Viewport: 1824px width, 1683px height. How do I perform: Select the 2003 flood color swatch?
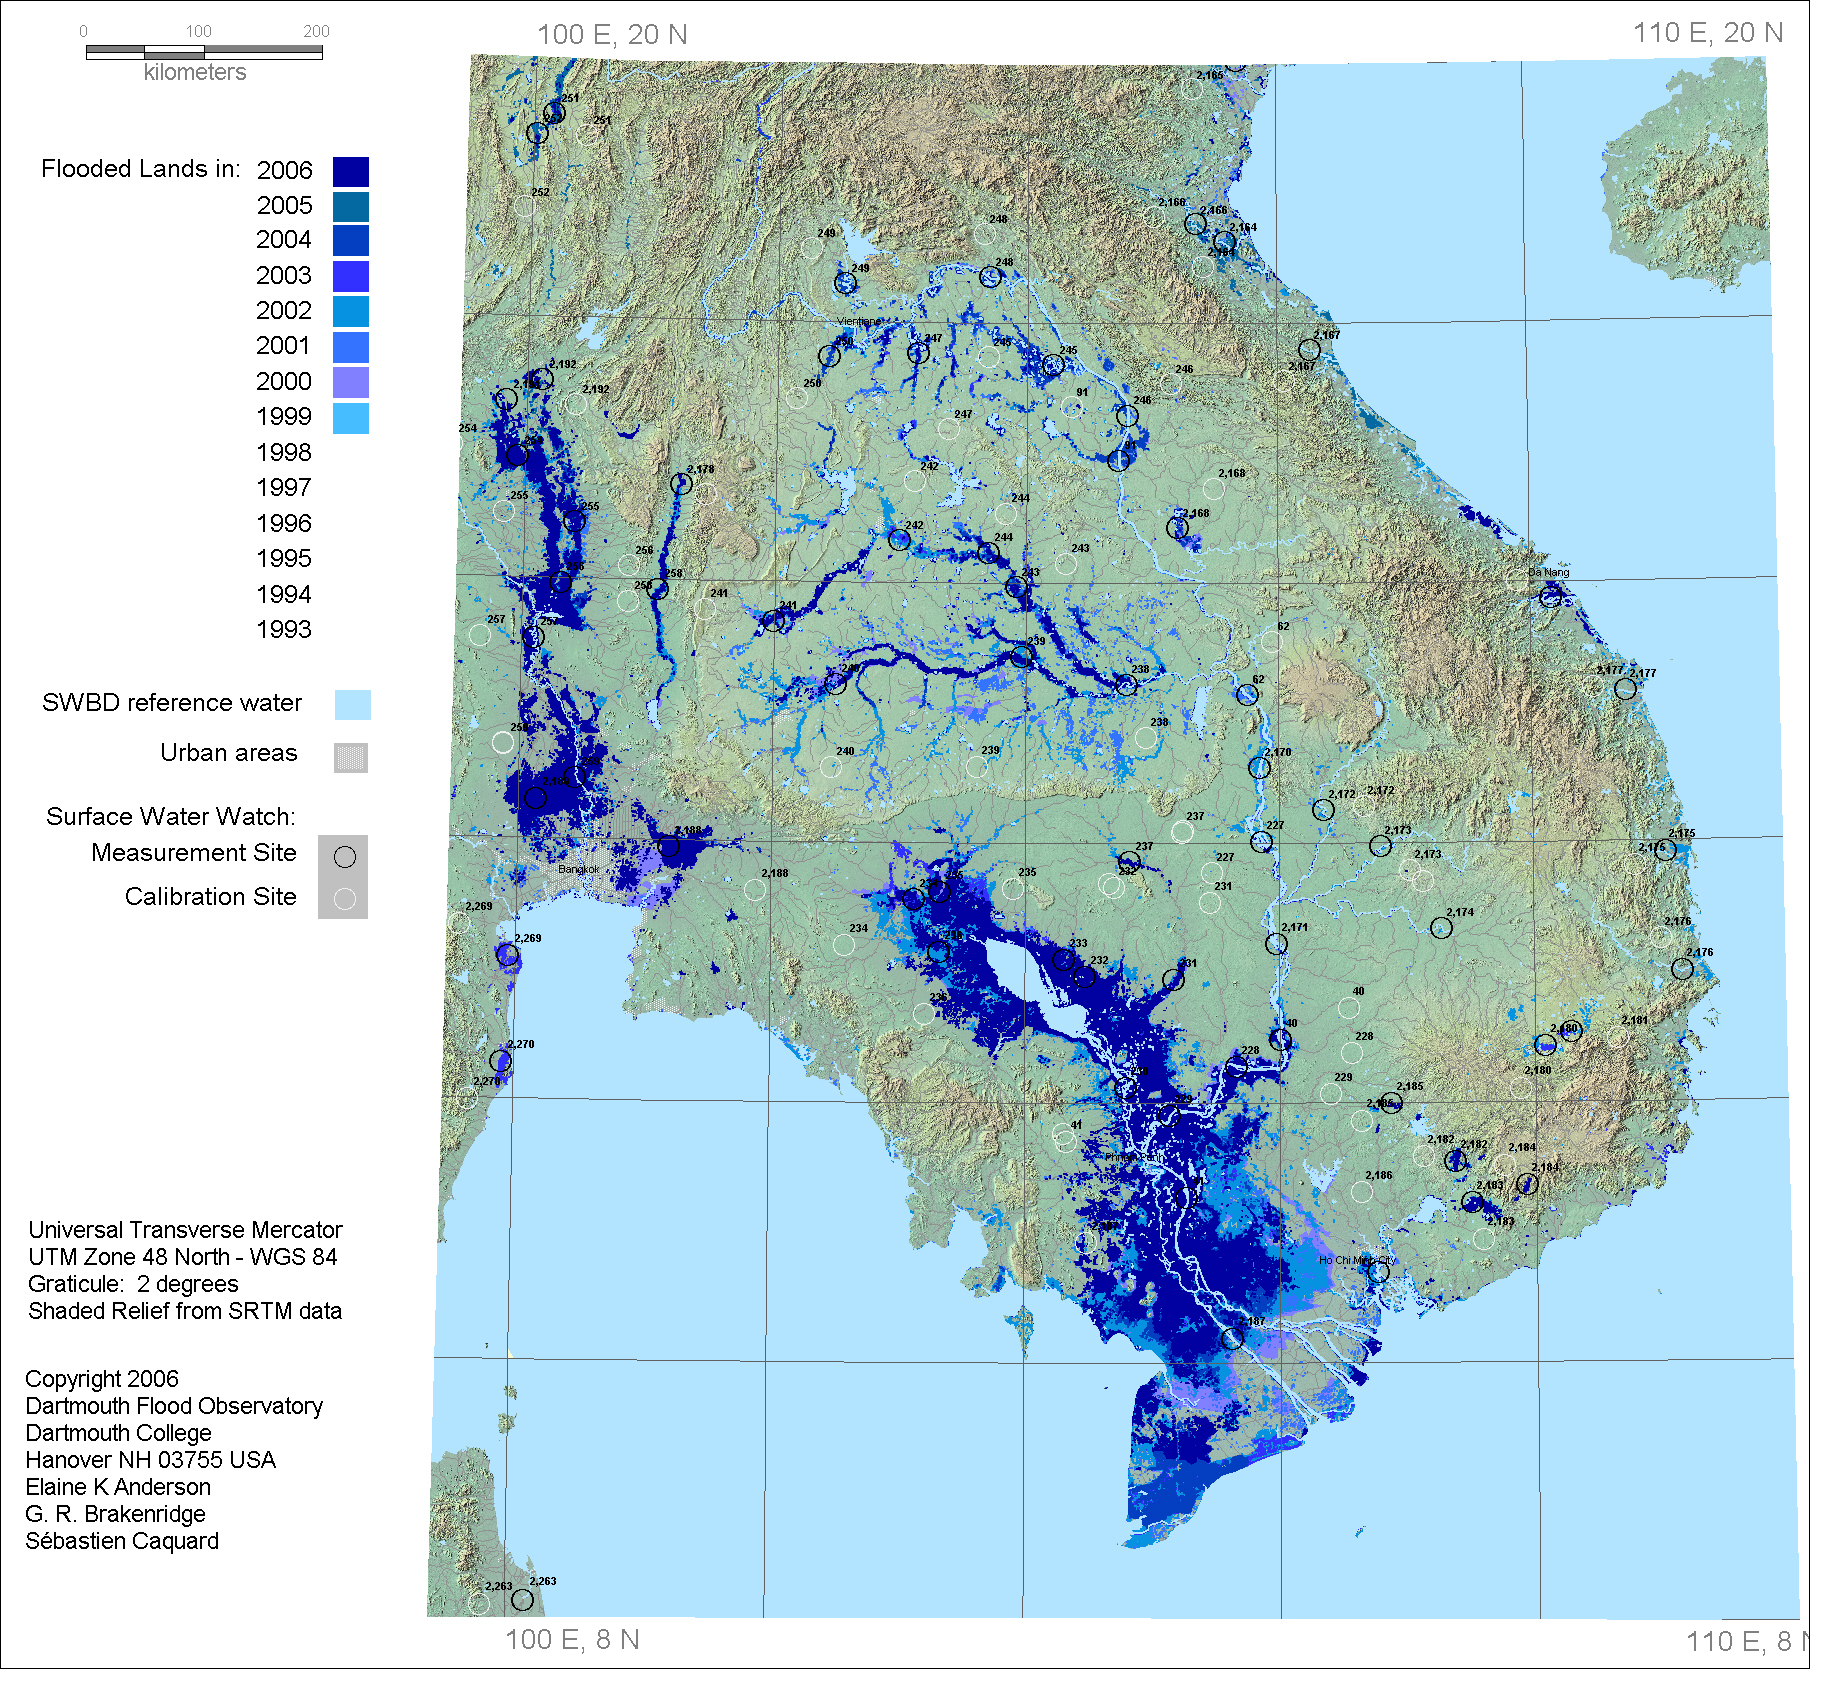pyautogui.click(x=350, y=276)
